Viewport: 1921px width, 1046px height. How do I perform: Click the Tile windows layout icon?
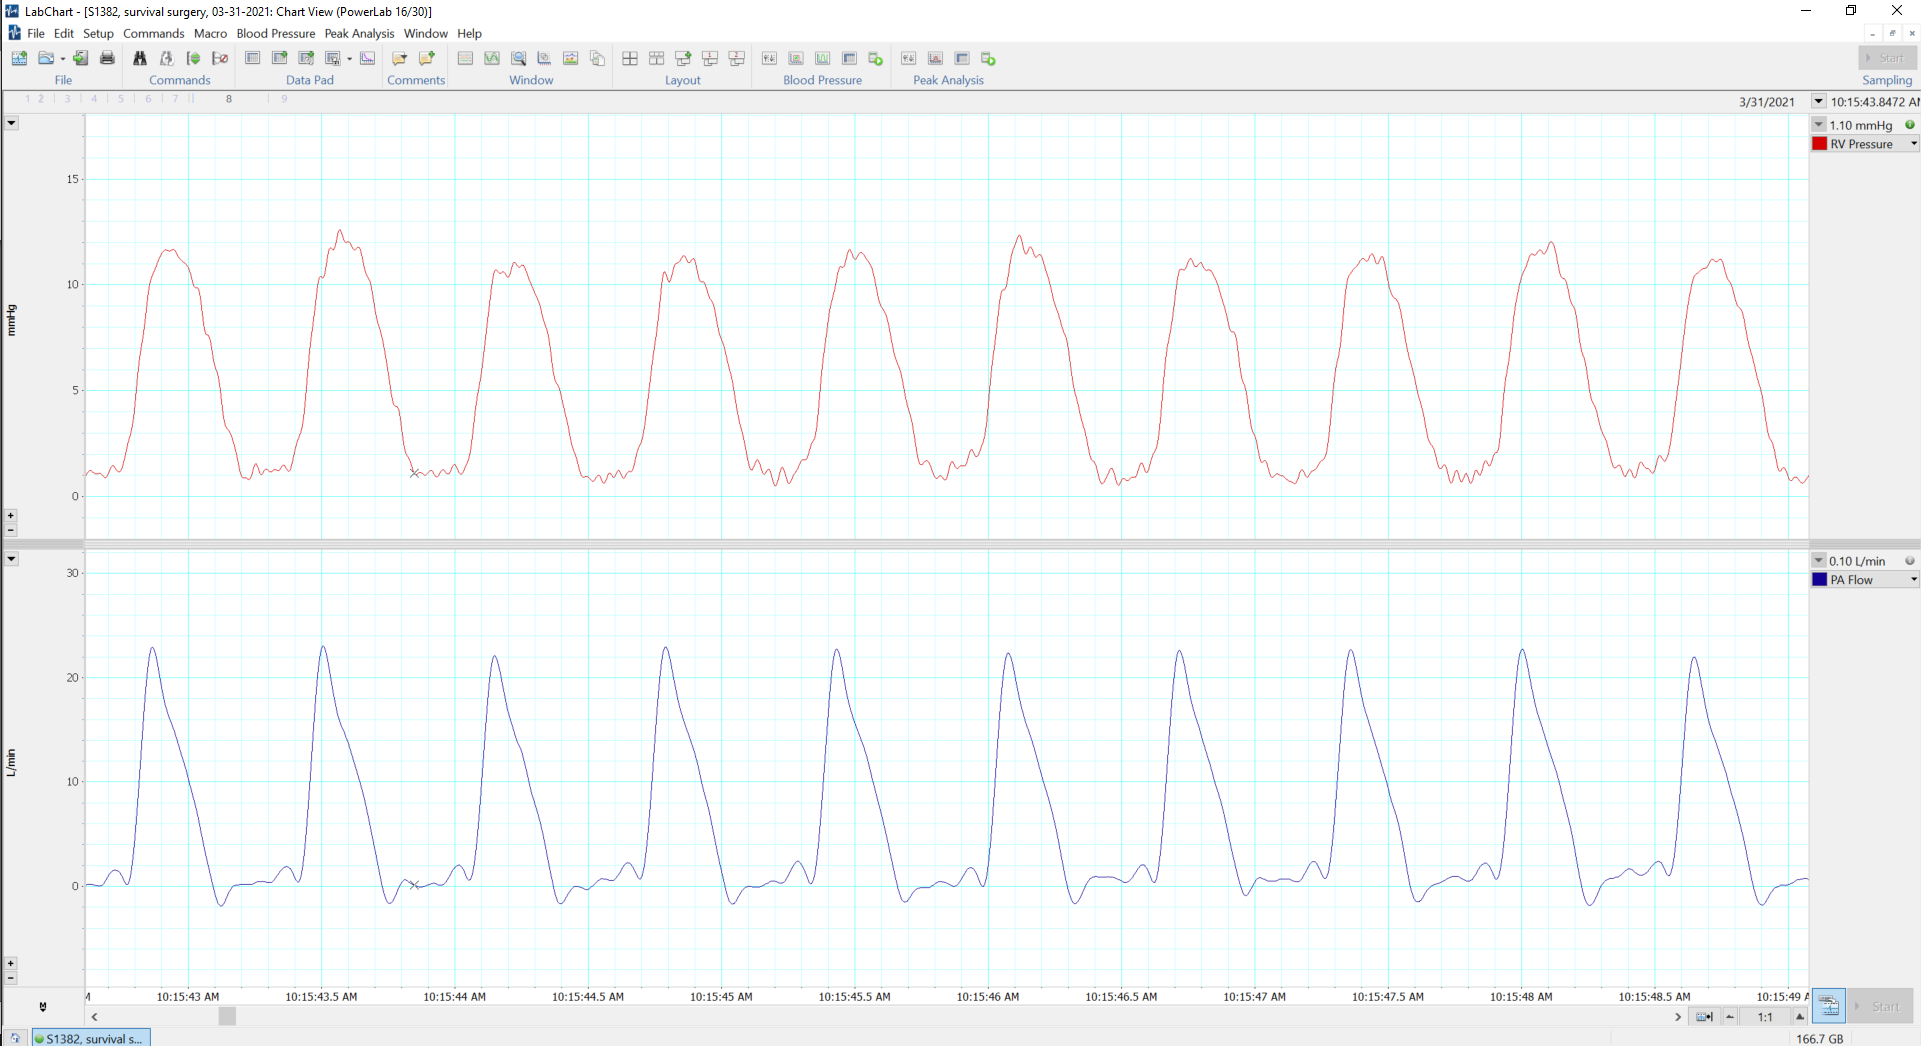pyautogui.click(x=630, y=58)
